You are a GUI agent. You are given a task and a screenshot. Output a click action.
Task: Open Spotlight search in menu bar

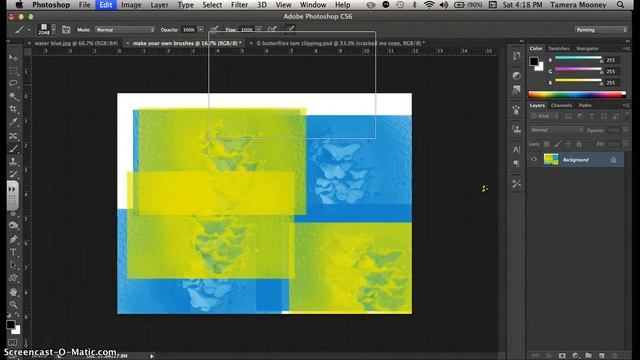point(620,5)
